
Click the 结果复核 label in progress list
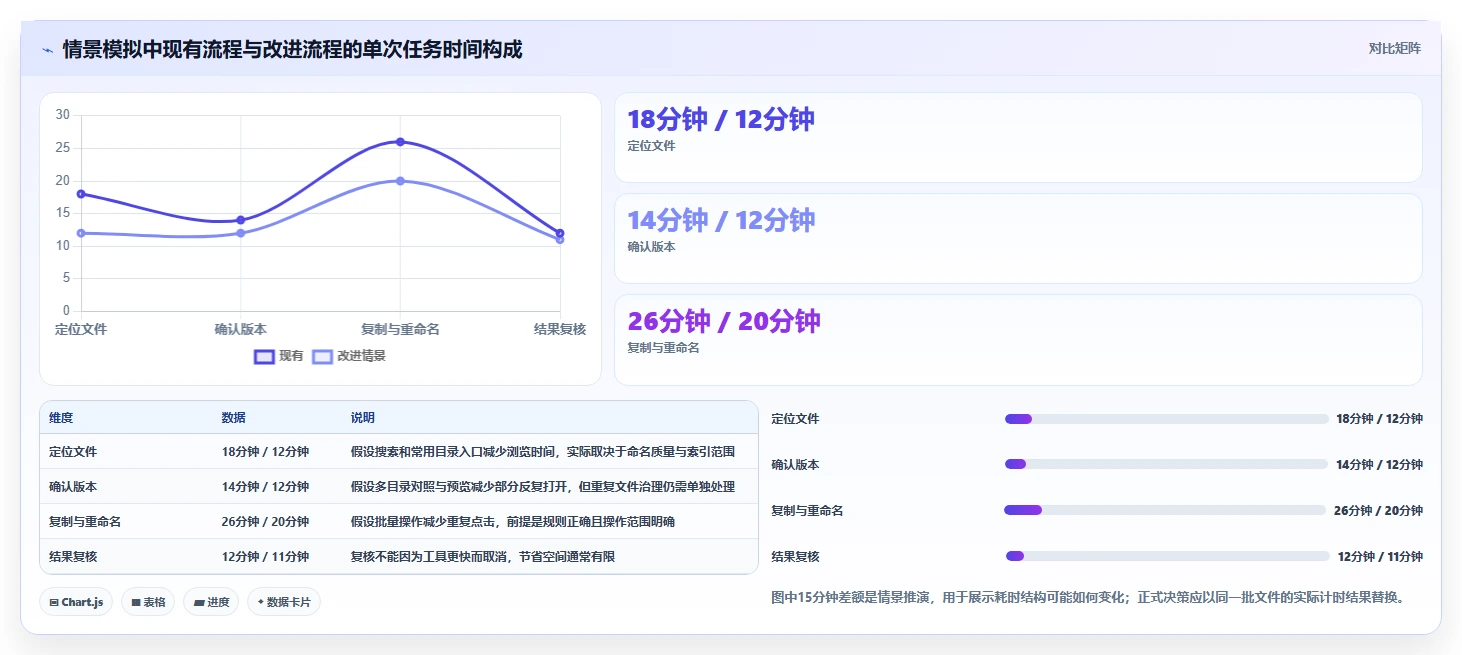tap(795, 557)
